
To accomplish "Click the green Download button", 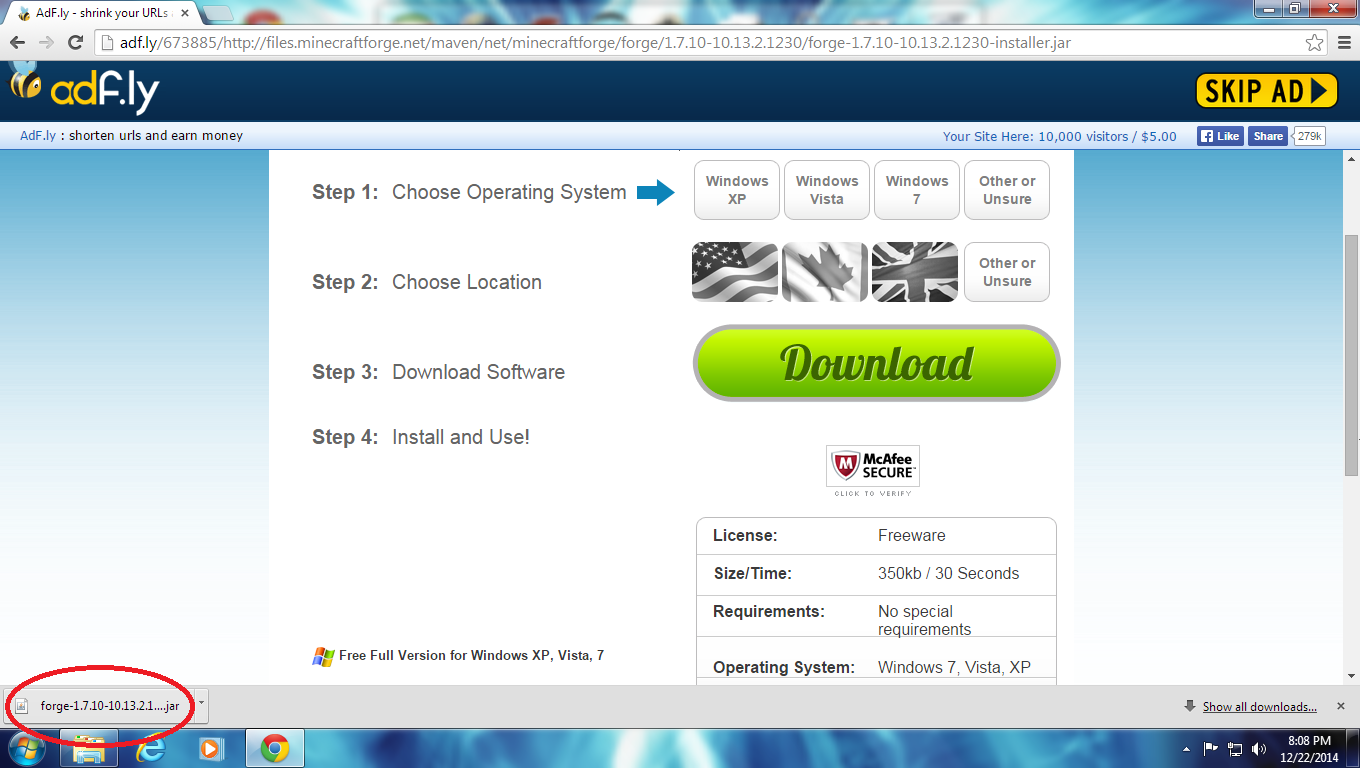I will point(876,363).
